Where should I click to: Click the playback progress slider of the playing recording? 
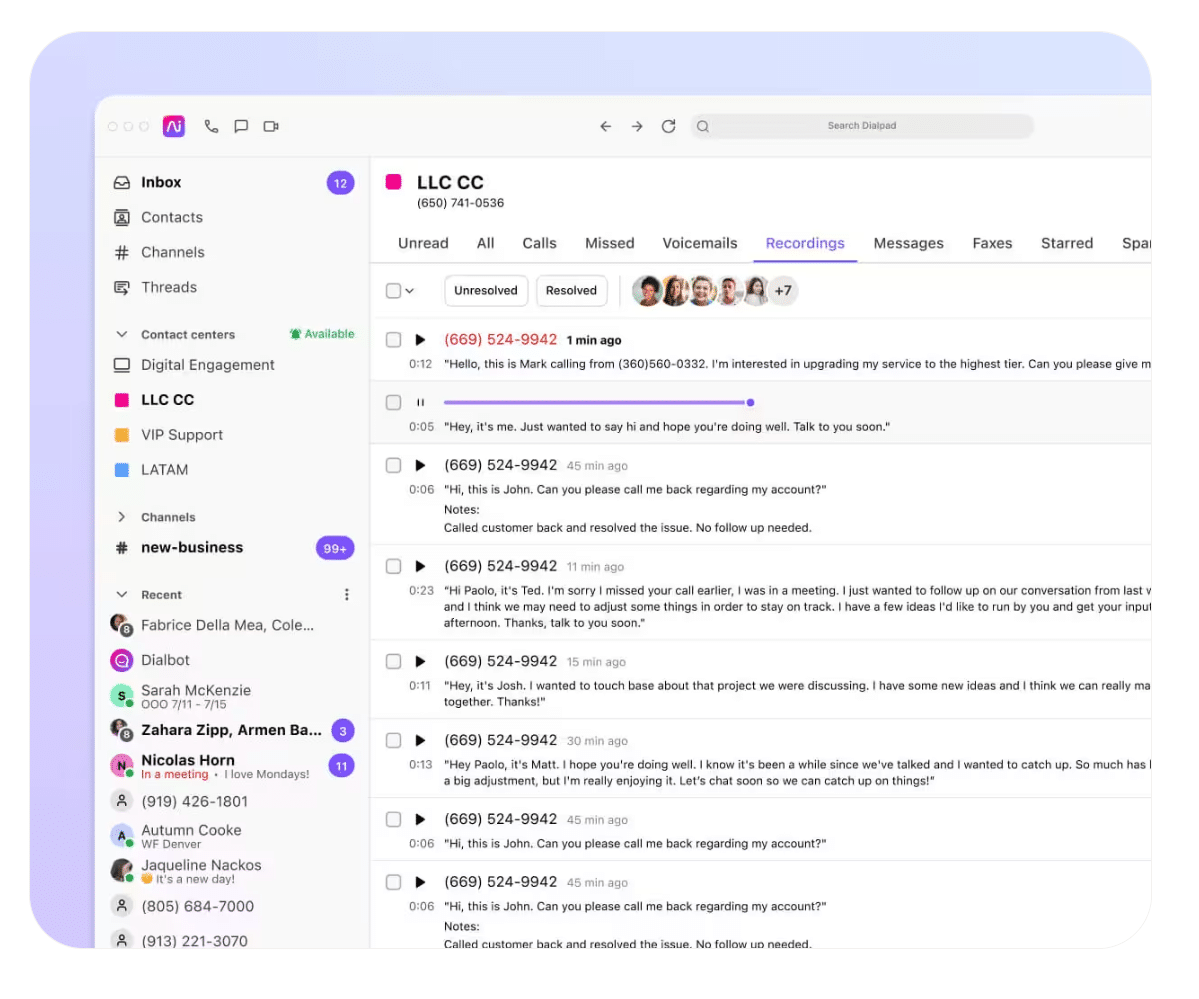(x=600, y=402)
